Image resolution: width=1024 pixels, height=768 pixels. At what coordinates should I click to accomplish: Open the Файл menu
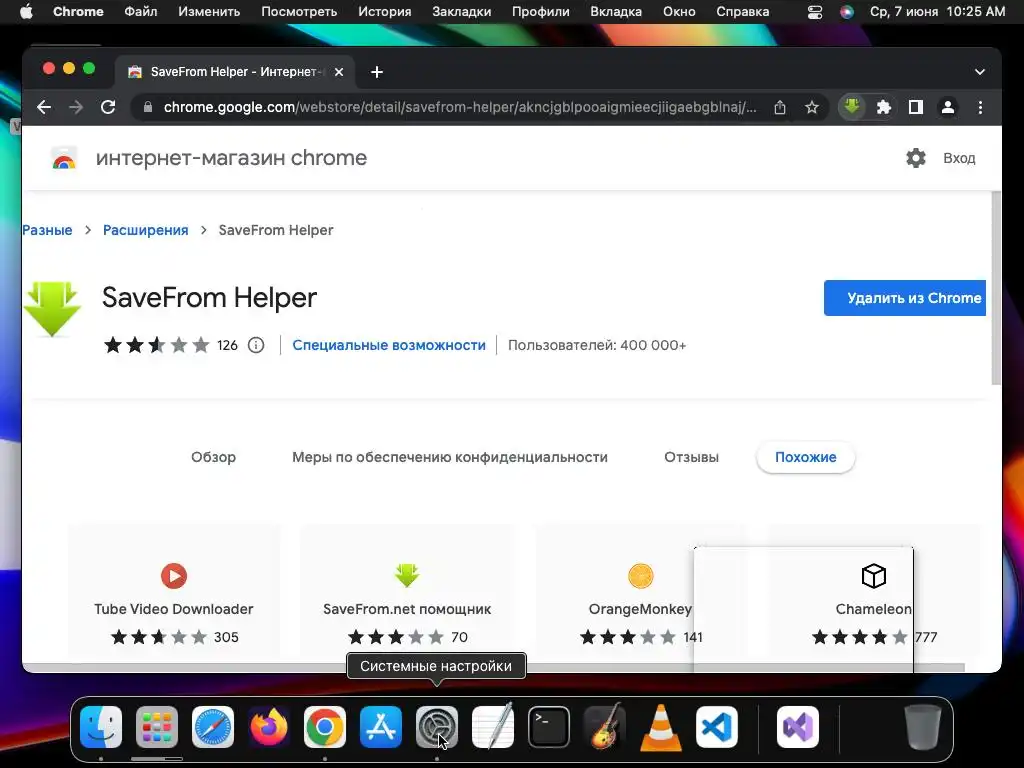coord(140,12)
